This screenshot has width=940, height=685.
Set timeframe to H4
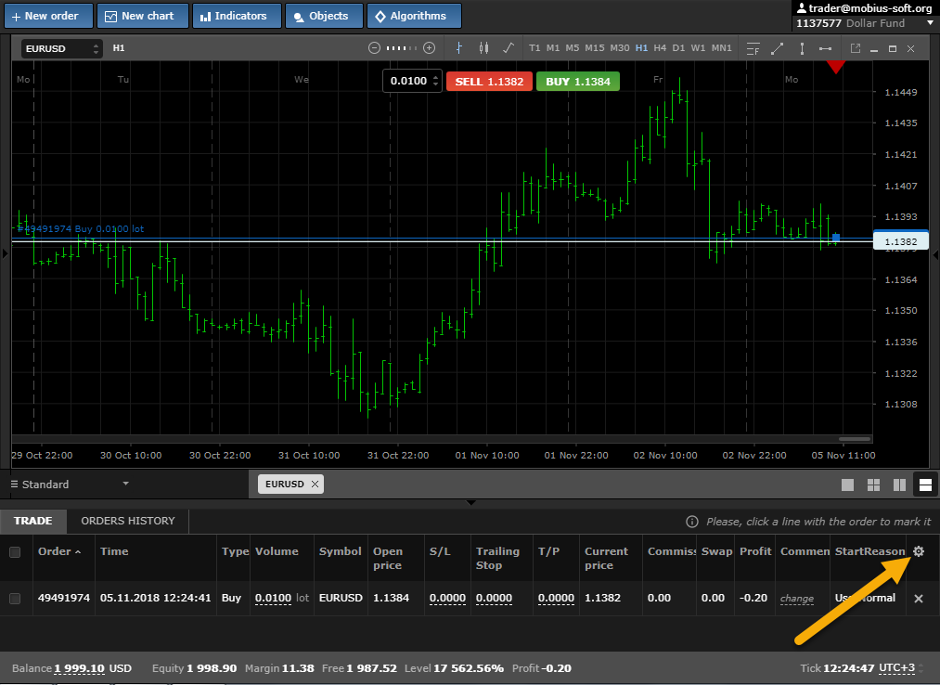tap(660, 48)
